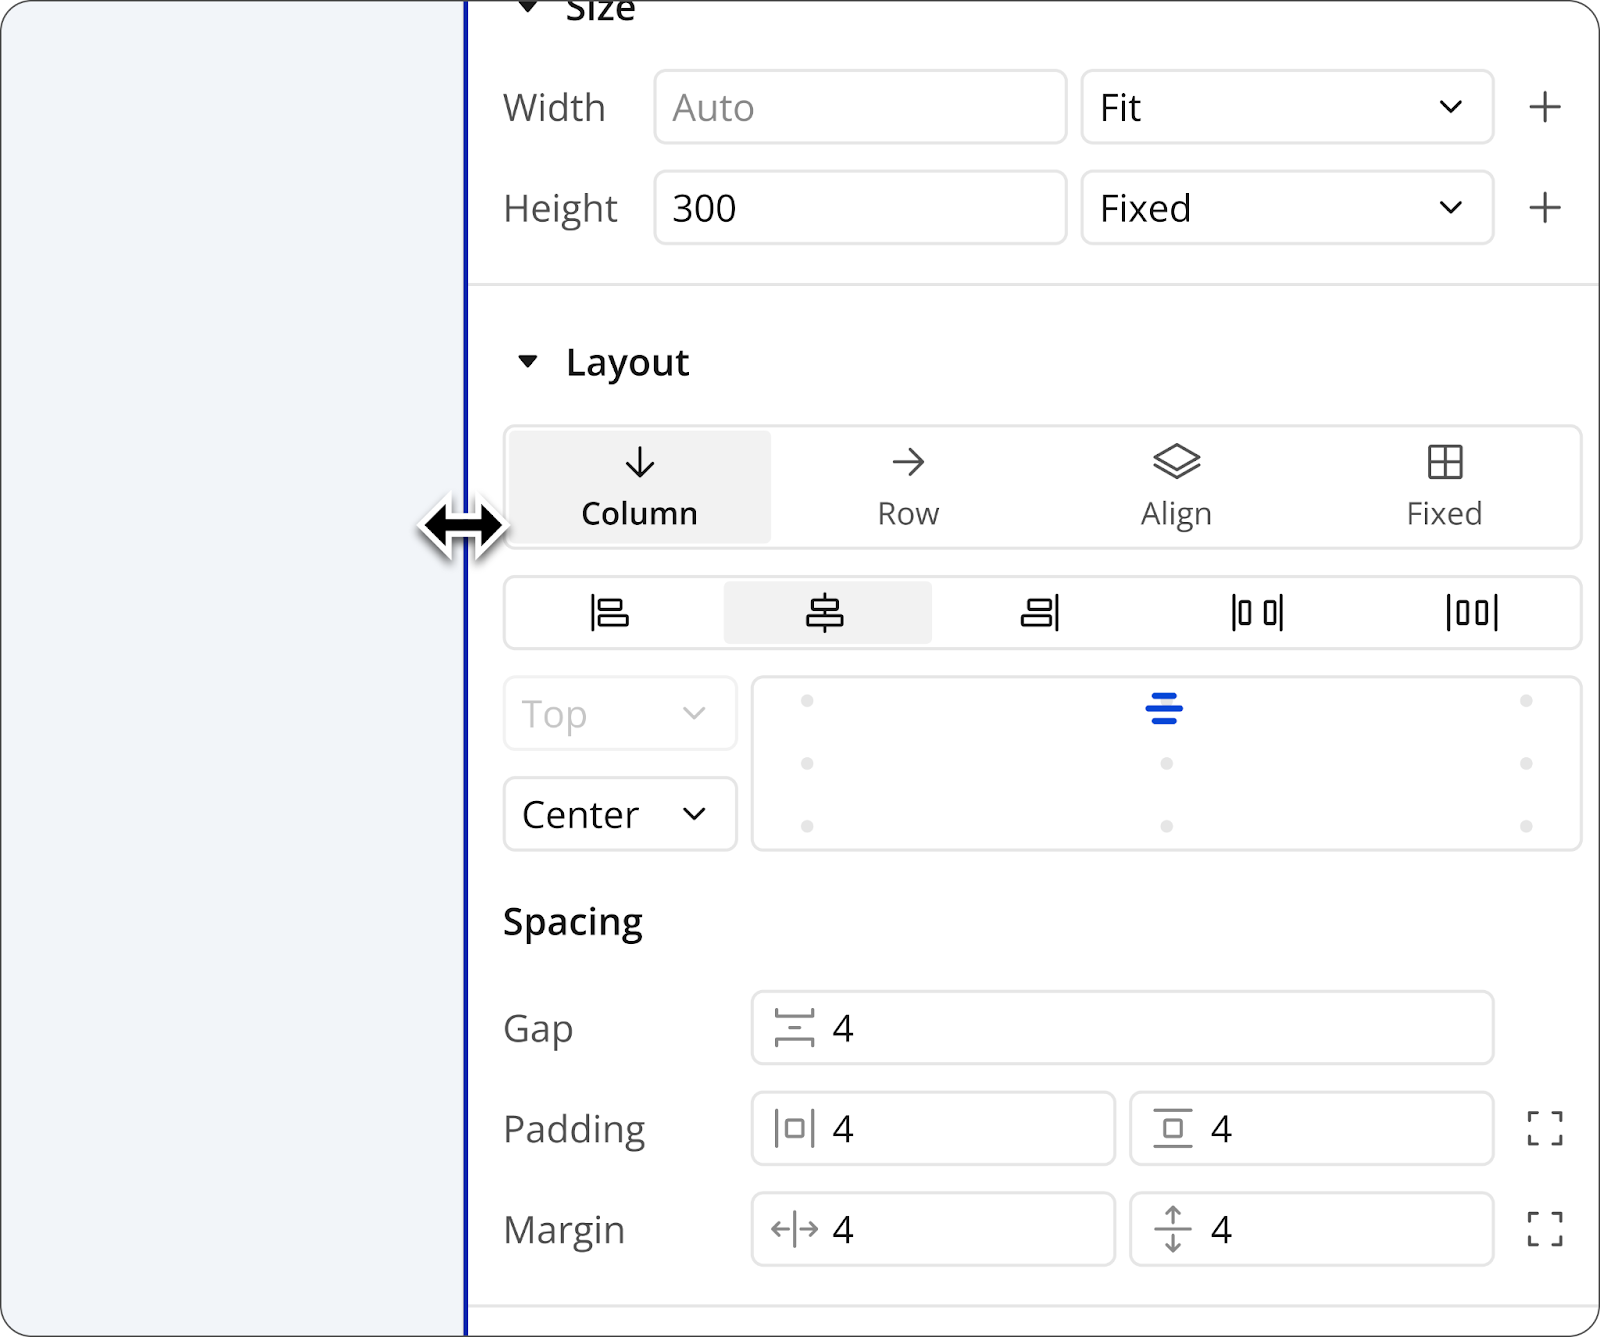
Task: Pick the bottom-right dot in alignment grid
Action: click(1526, 826)
